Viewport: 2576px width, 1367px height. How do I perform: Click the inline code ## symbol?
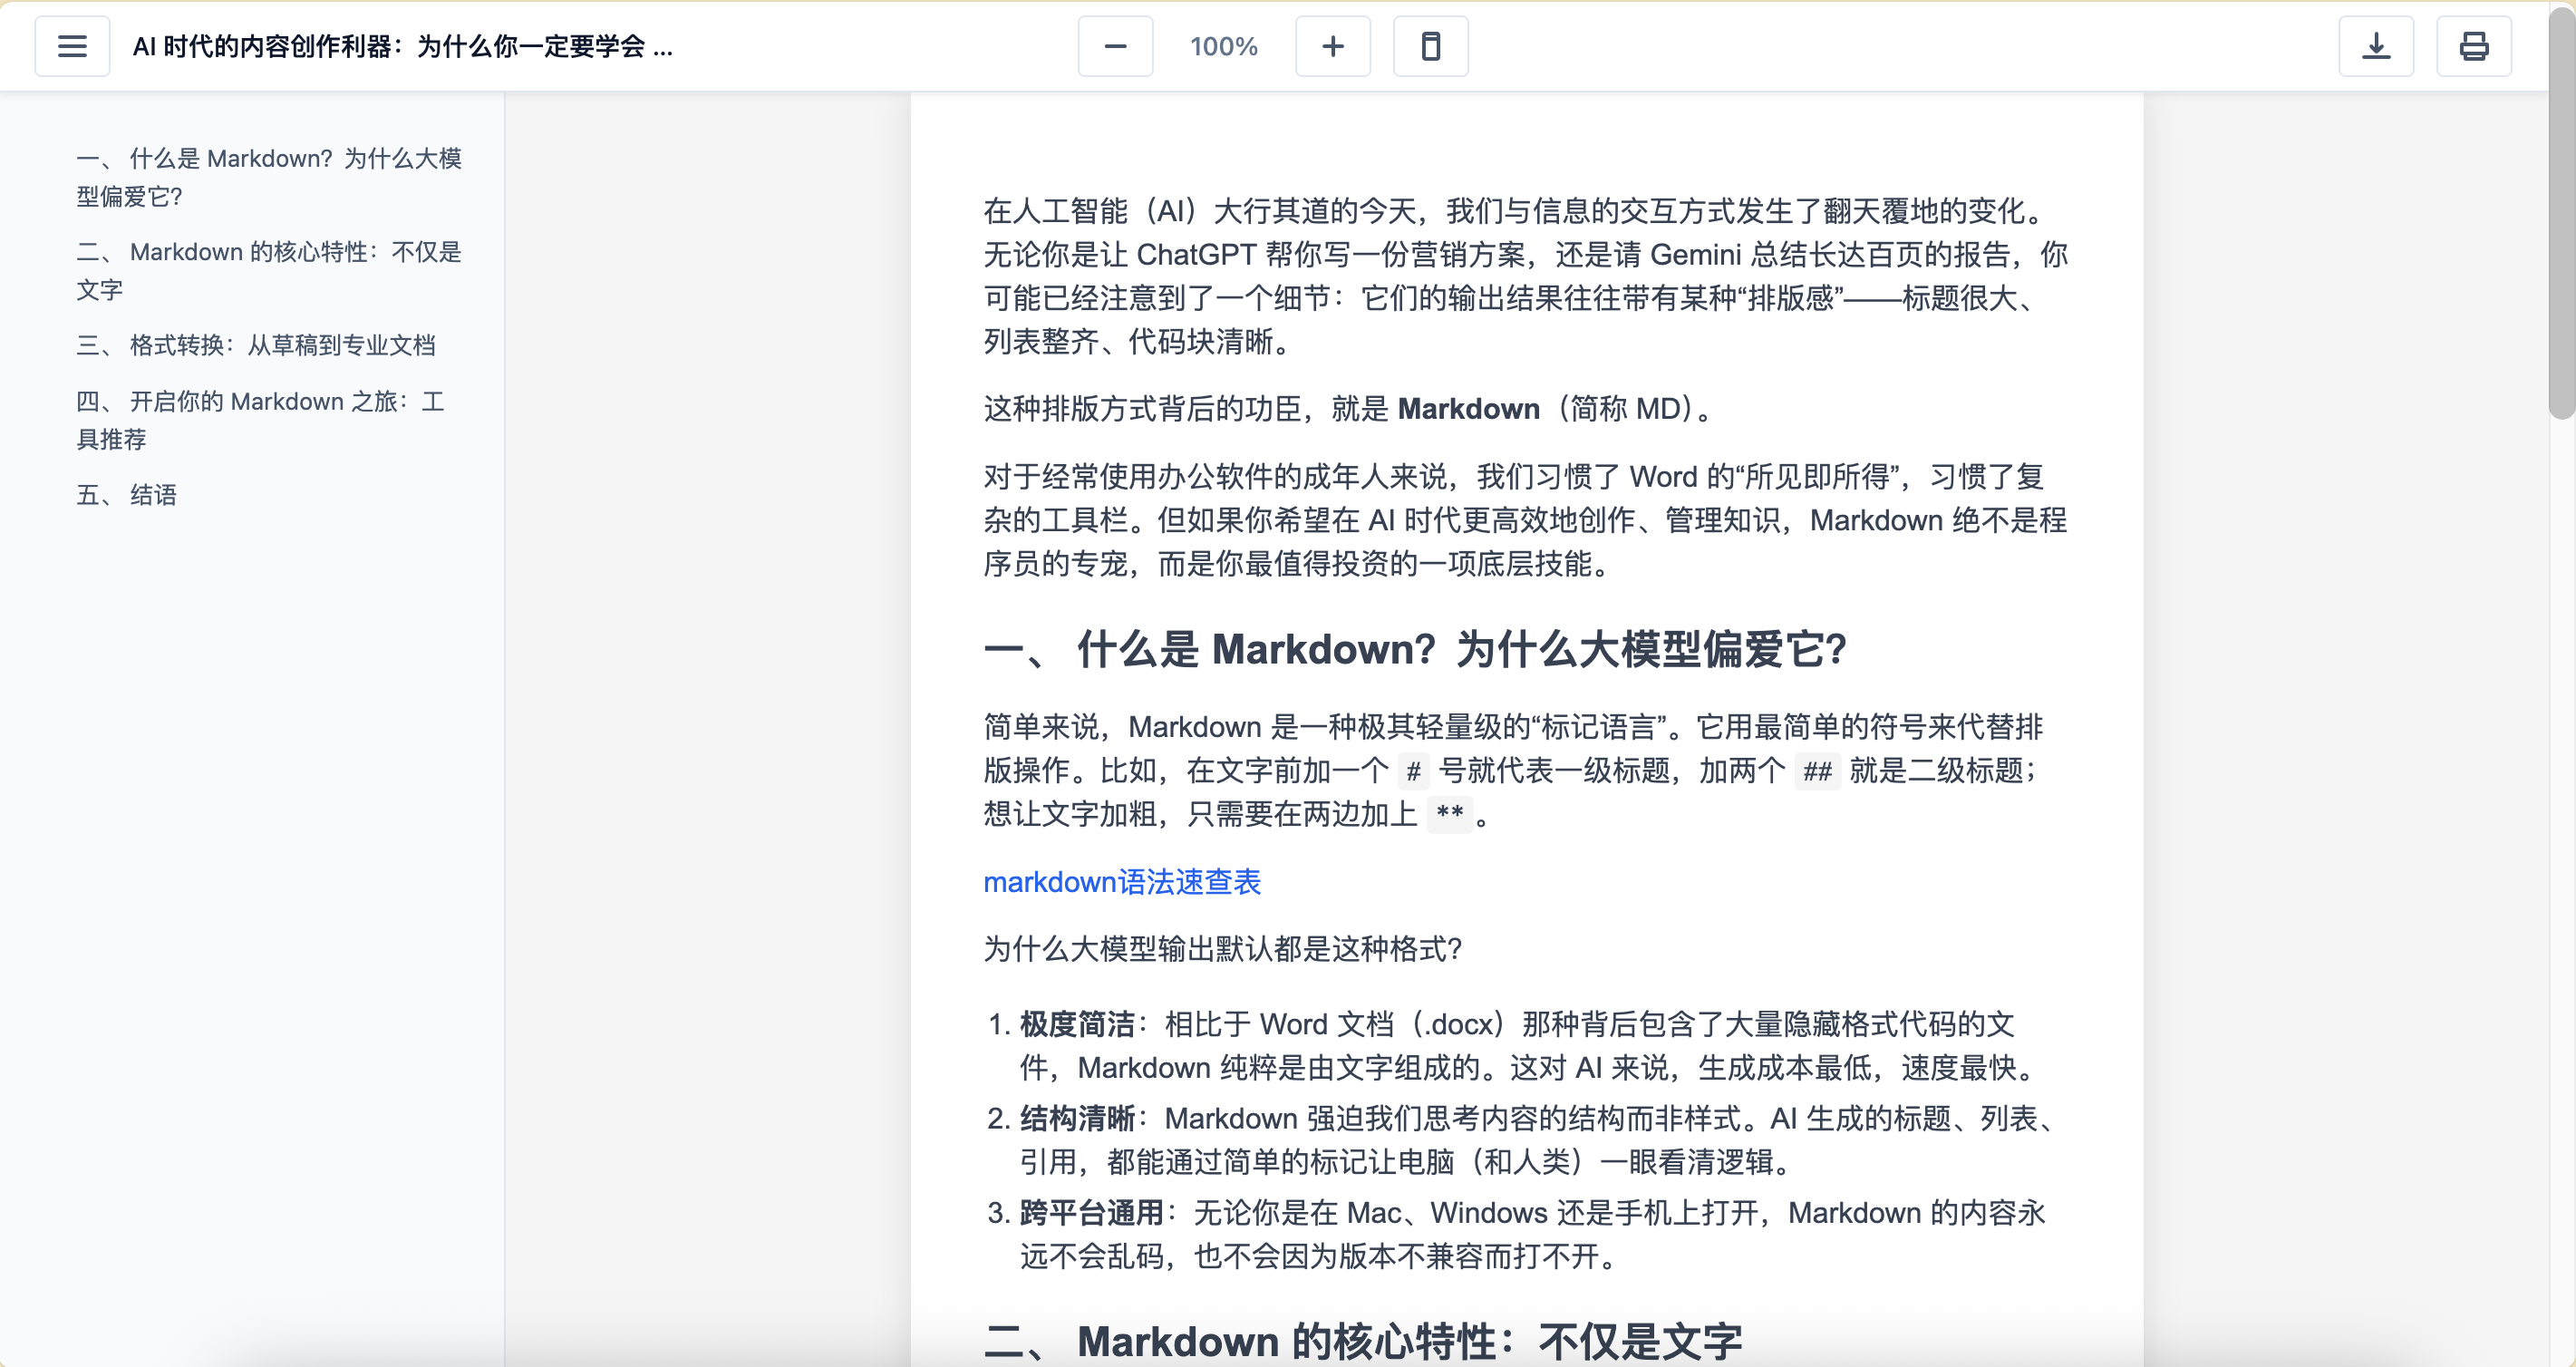click(x=1817, y=771)
